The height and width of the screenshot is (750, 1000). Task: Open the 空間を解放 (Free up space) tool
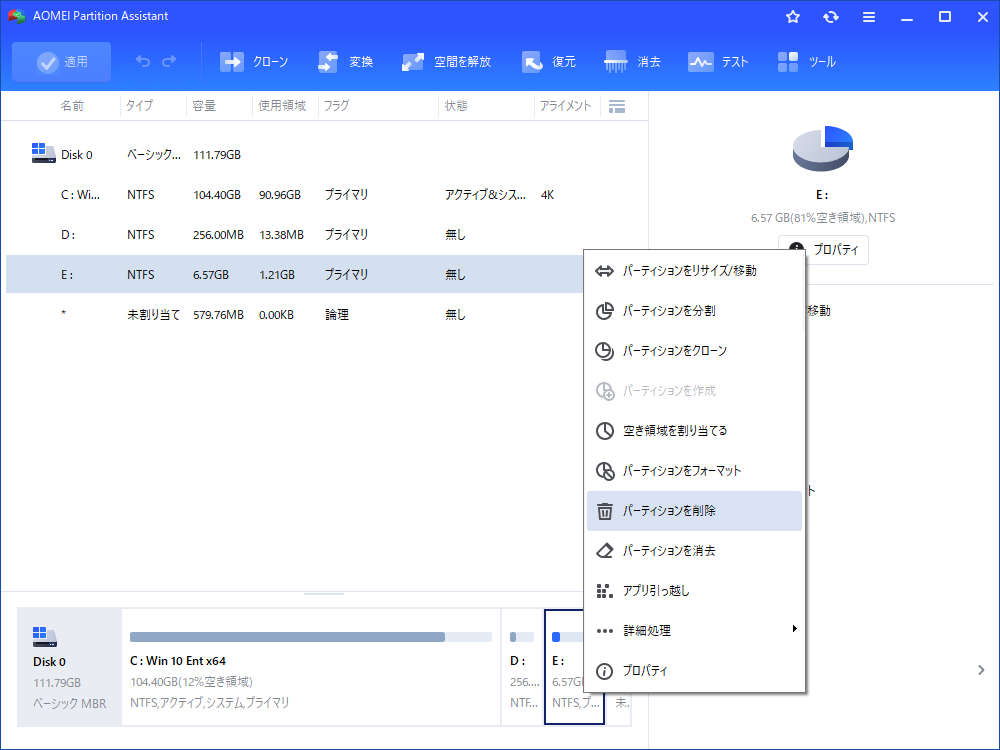pyautogui.click(x=446, y=62)
